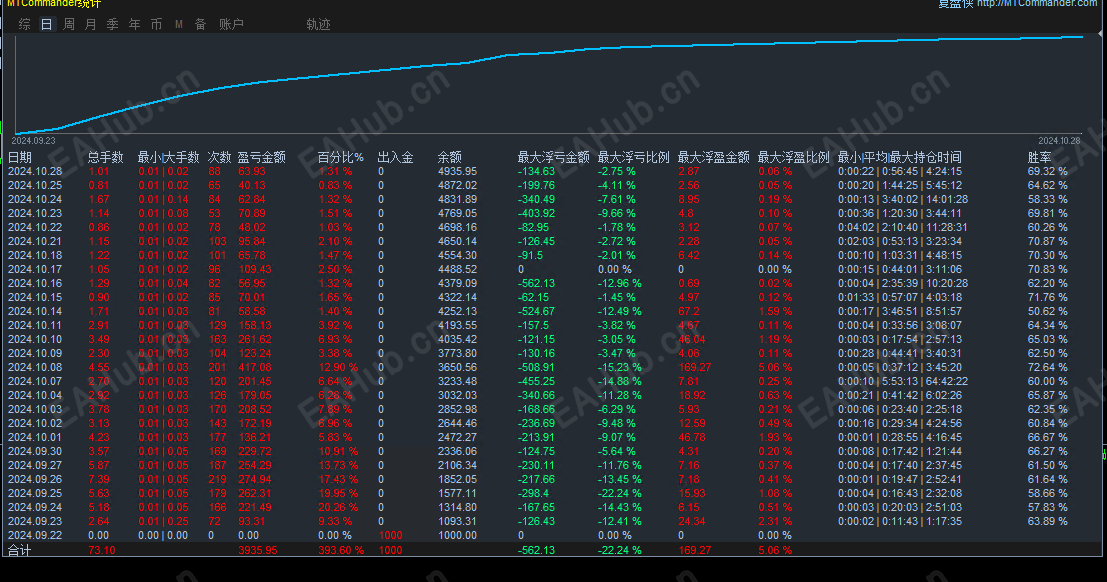
Task: Click the 最大浮盈金额 column header
Action: tap(714, 157)
